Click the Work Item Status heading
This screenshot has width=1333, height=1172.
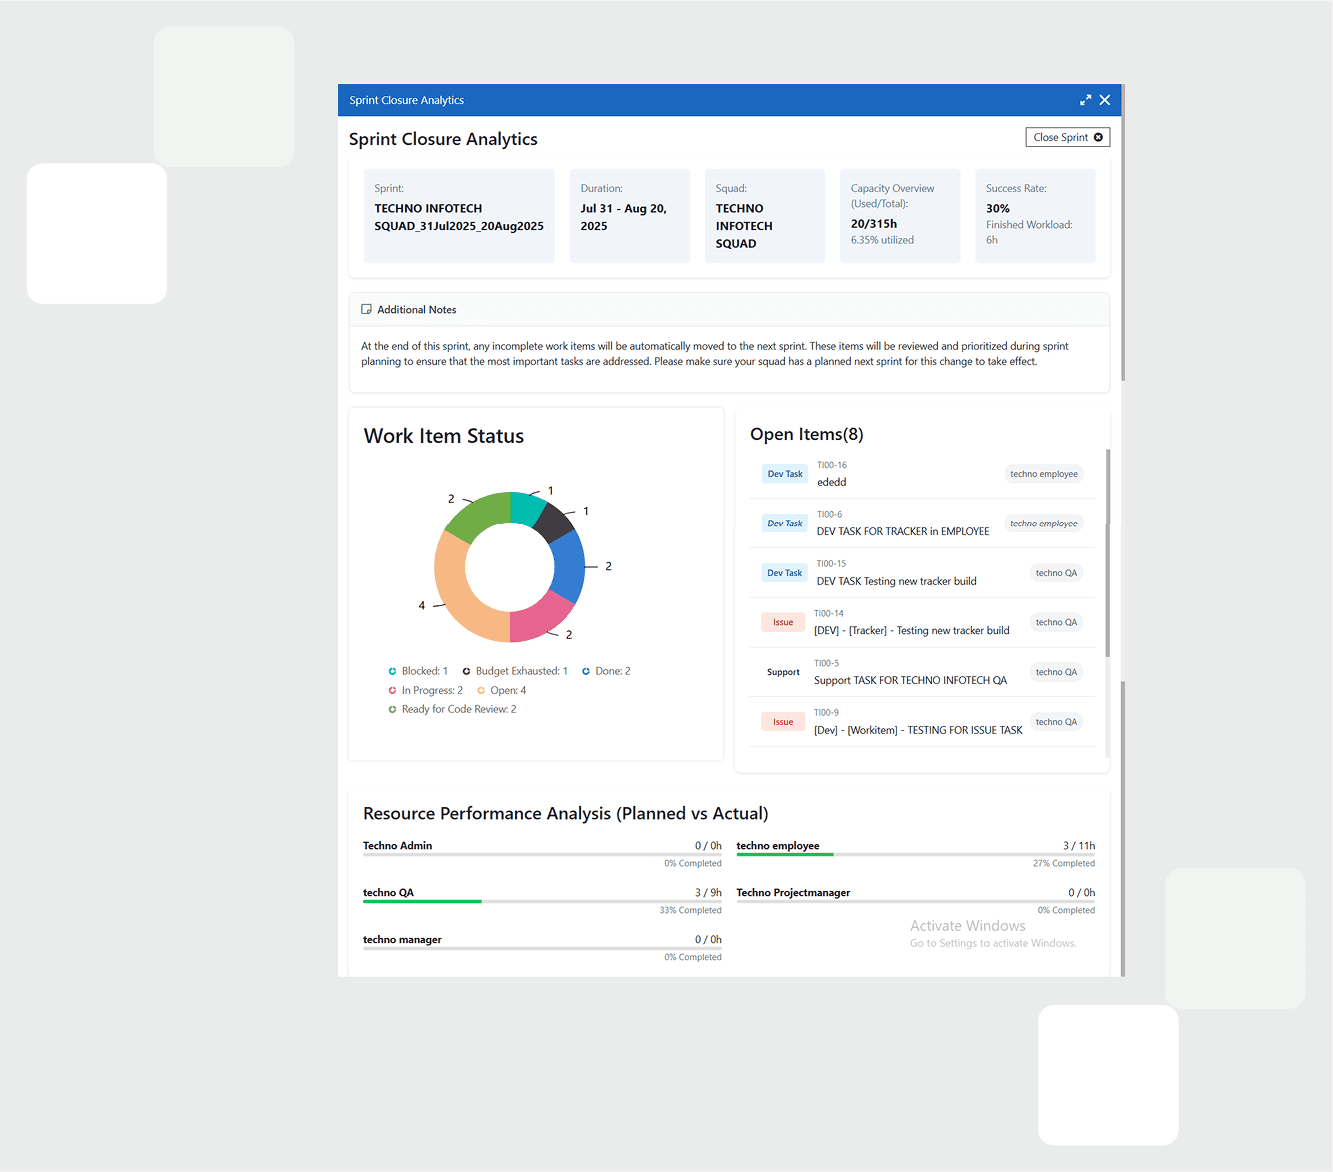pos(444,436)
